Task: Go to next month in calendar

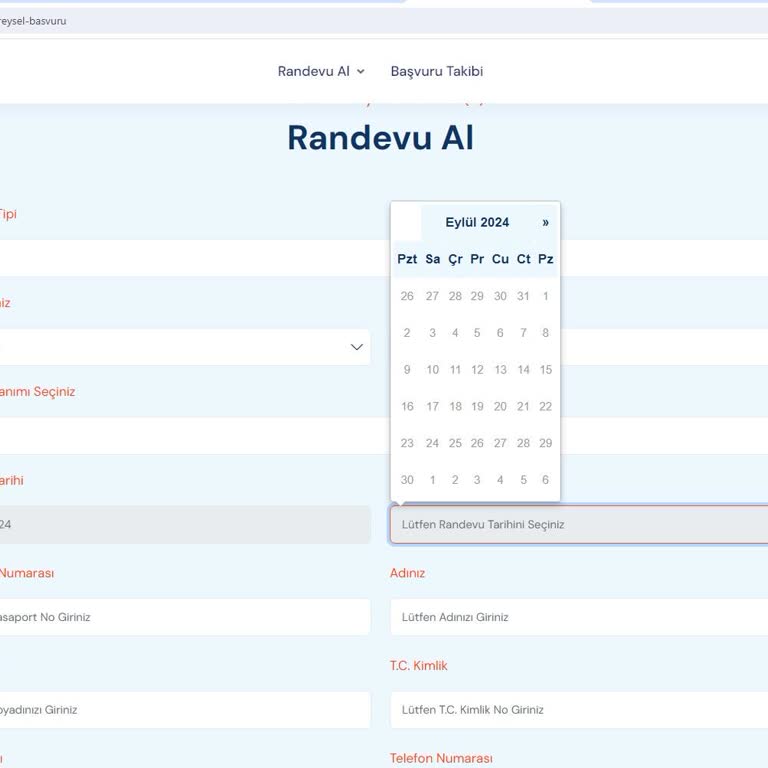Action: pyautogui.click(x=545, y=222)
